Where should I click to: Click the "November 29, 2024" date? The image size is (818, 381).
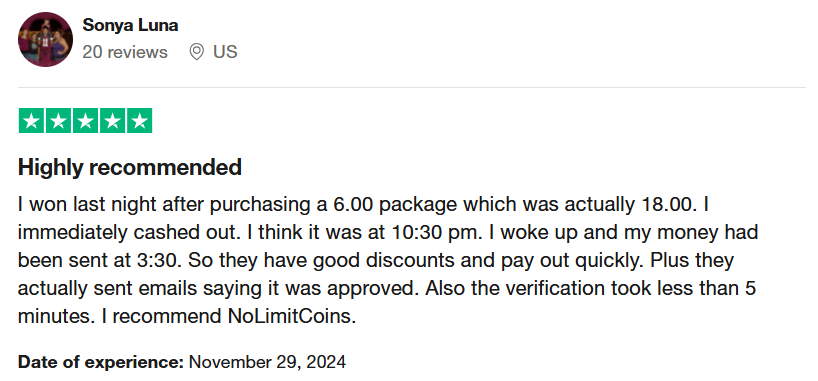(267, 362)
